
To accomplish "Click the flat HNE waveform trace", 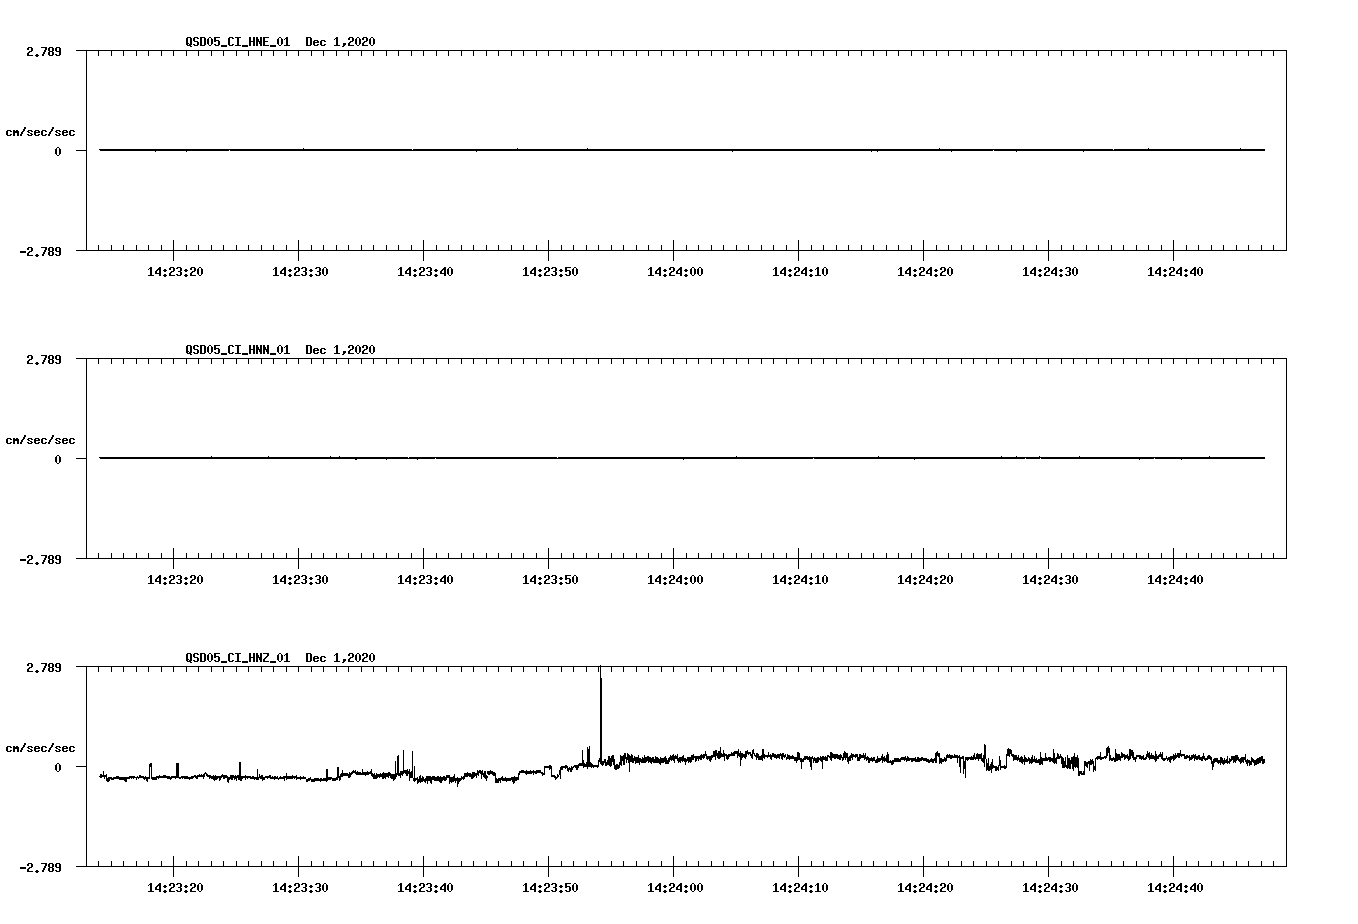I will coord(600,150).
